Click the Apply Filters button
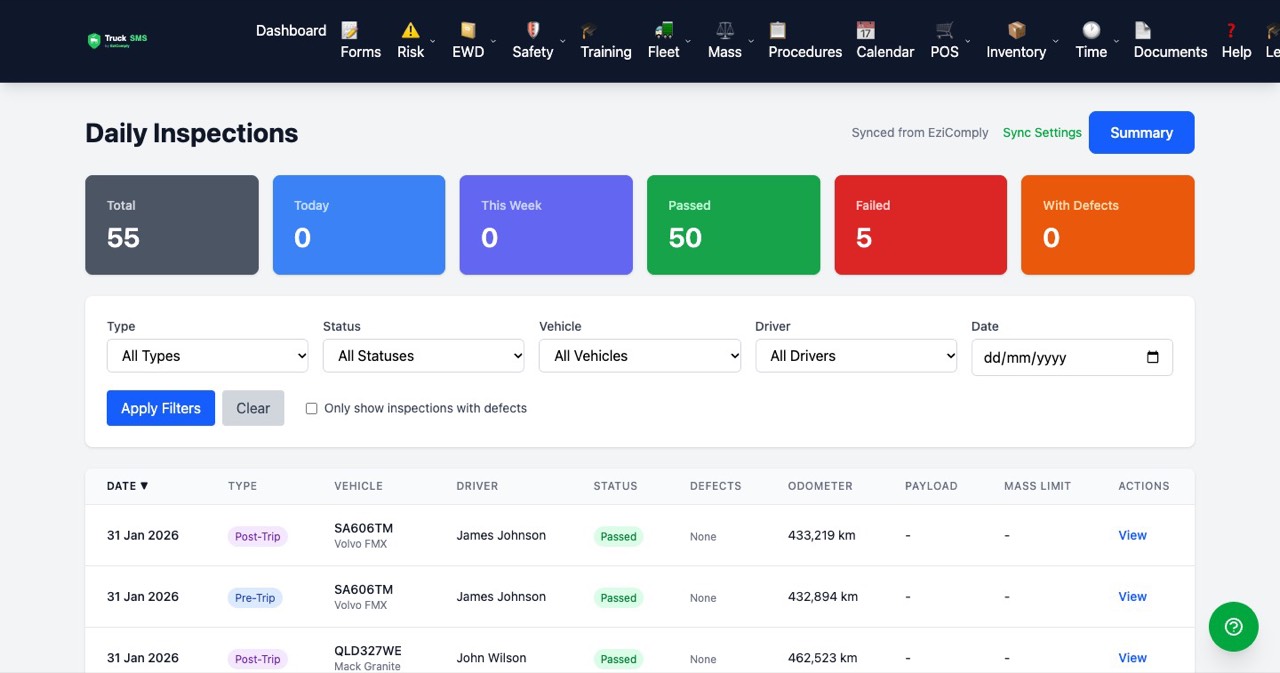The width and height of the screenshot is (1280, 673). [x=161, y=408]
